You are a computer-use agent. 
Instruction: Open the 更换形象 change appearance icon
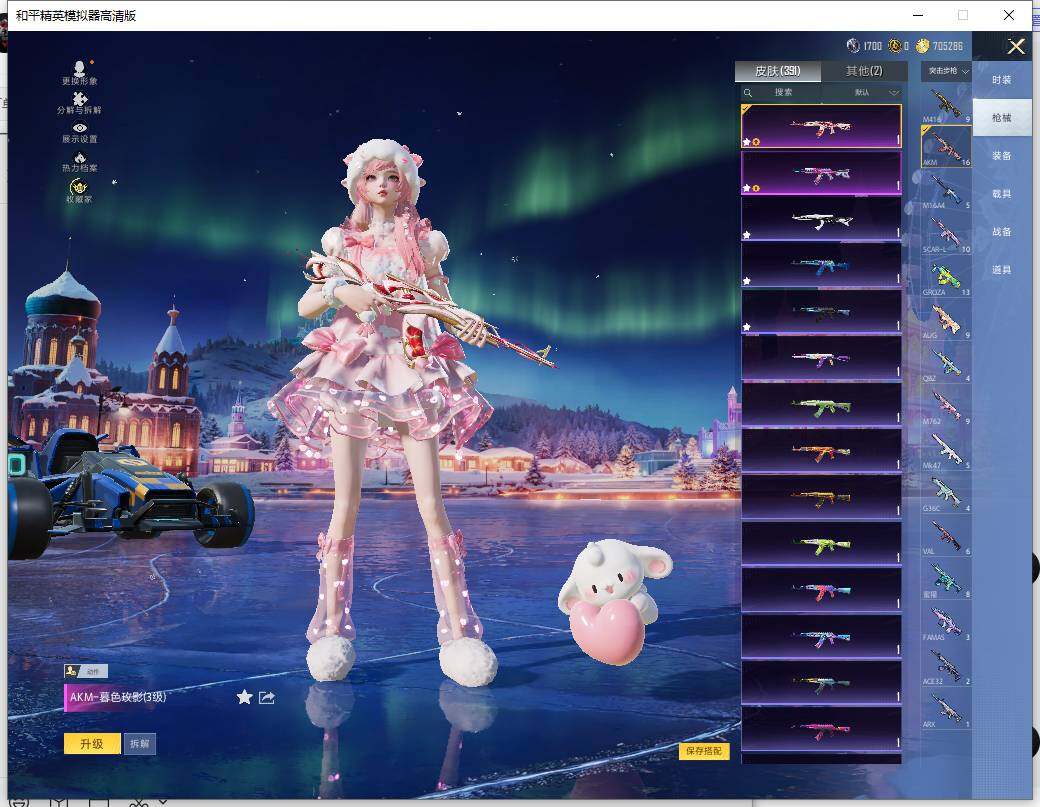80,72
